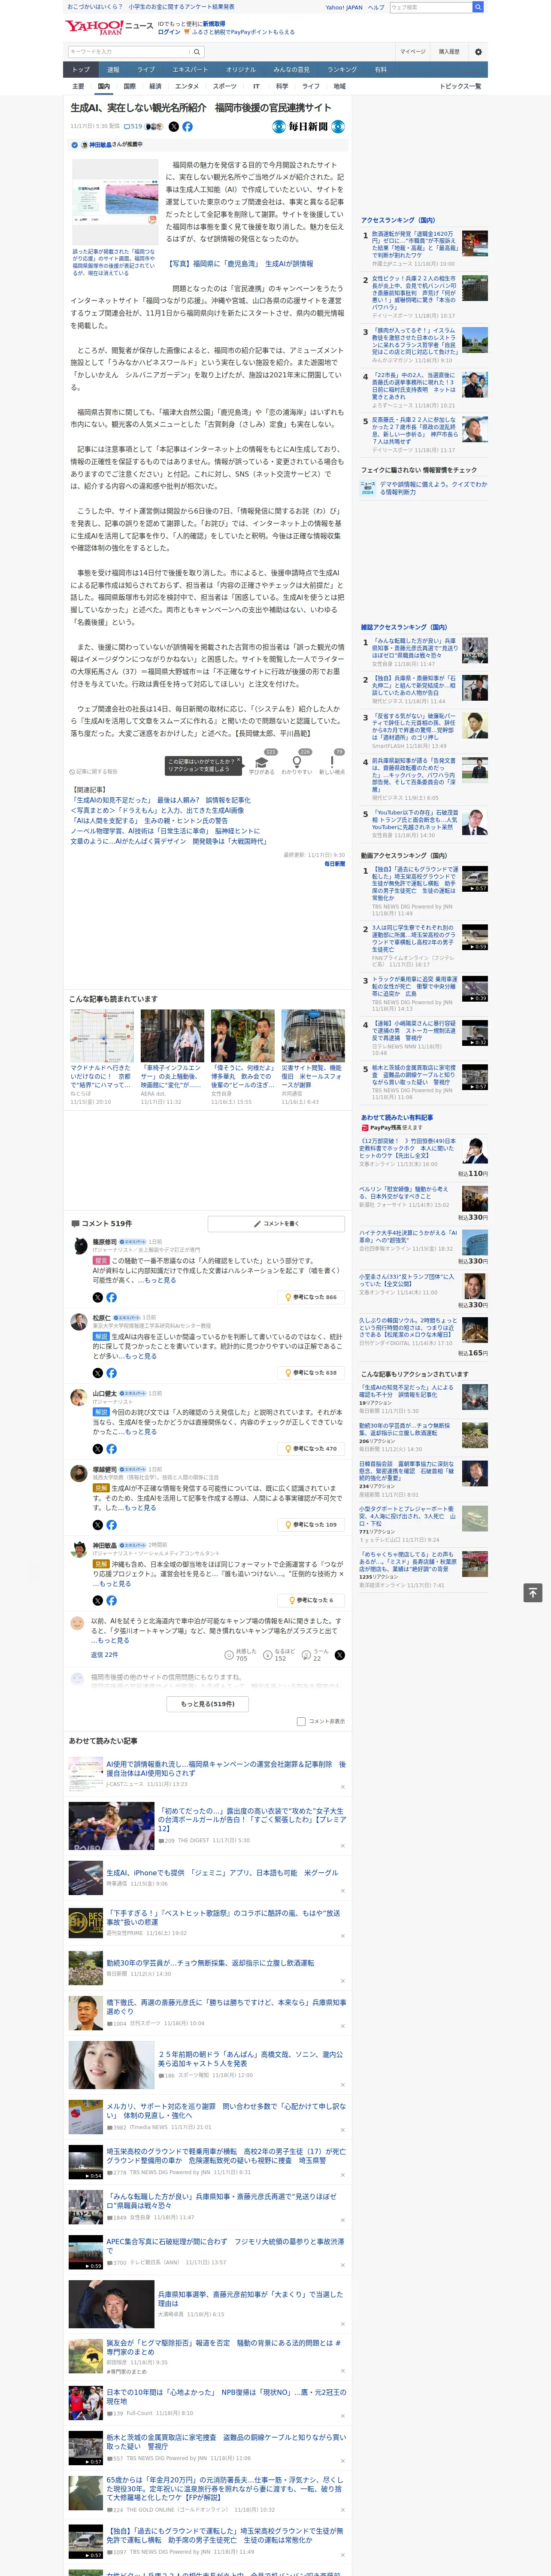Screen dimensions: 551x2576
Task: Click the ログイン link
Action: click(169, 32)
